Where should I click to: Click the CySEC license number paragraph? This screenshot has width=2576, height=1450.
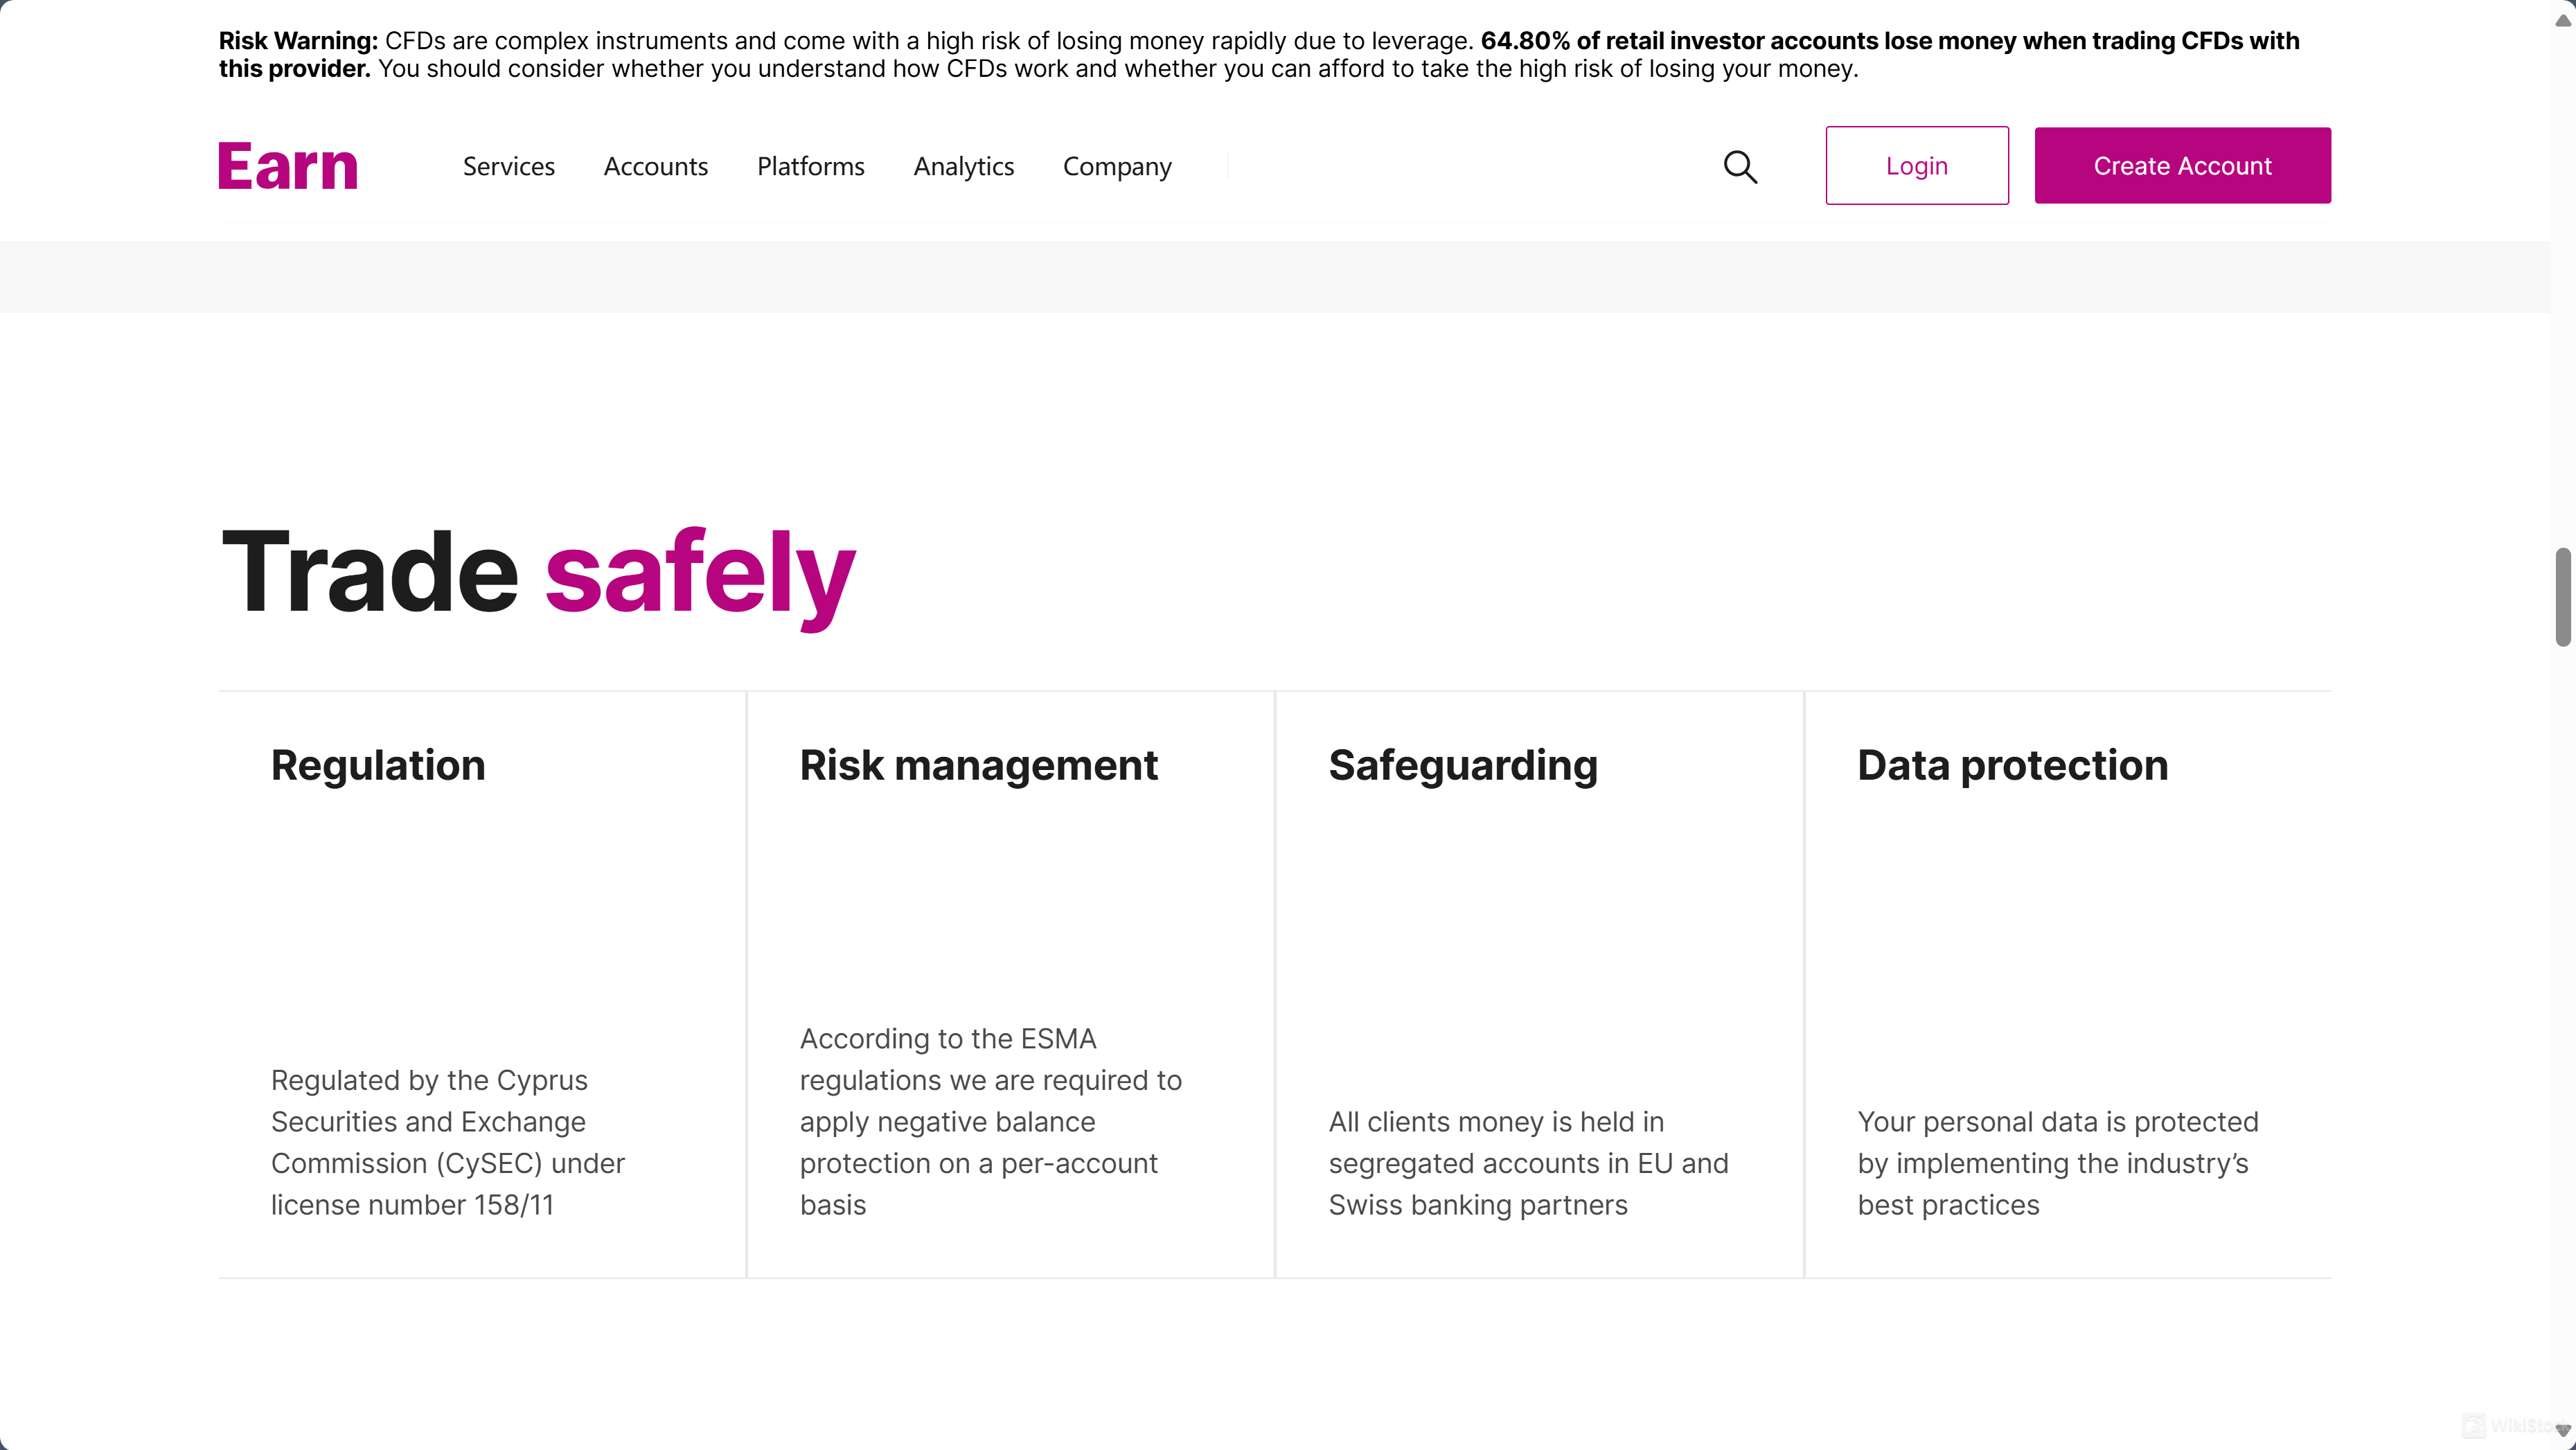point(447,1142)
